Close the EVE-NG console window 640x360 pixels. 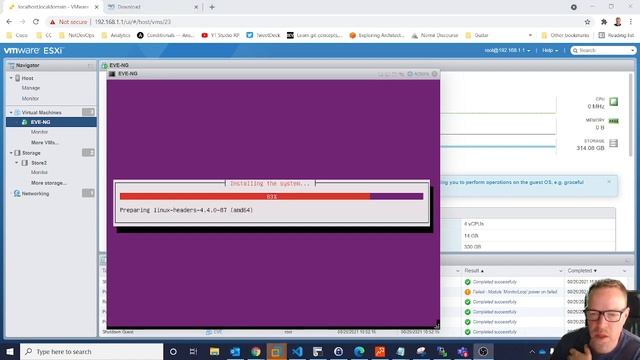click(x=435, y=74)
